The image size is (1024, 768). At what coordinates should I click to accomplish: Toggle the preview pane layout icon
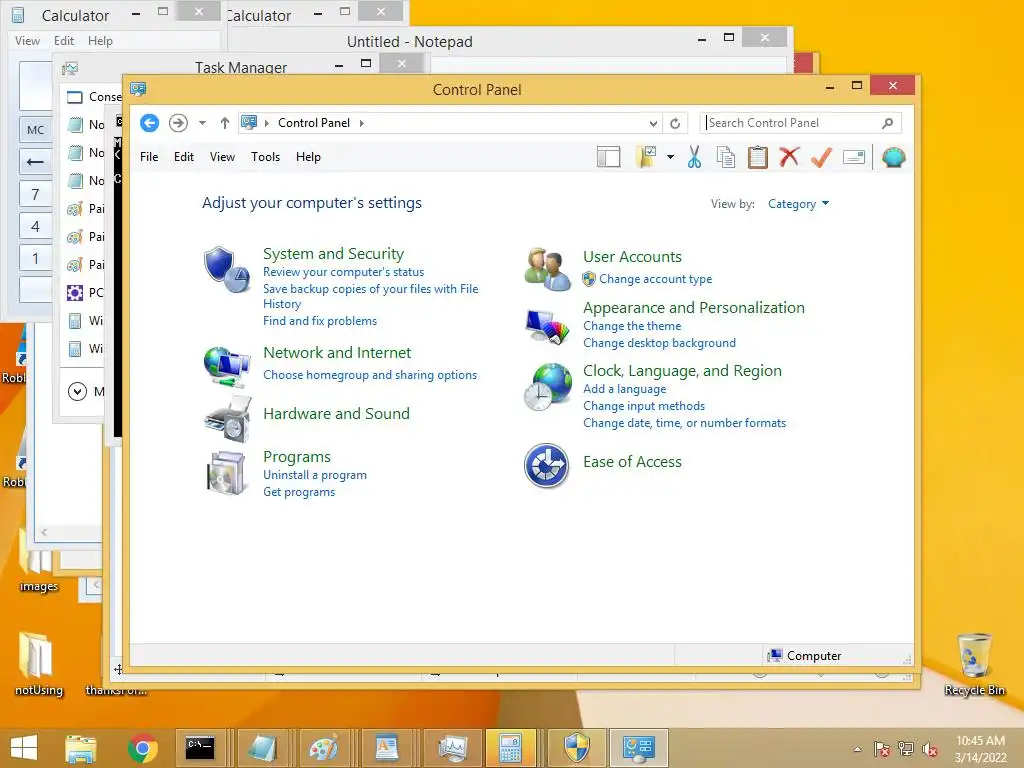click(x=609, y=157)
